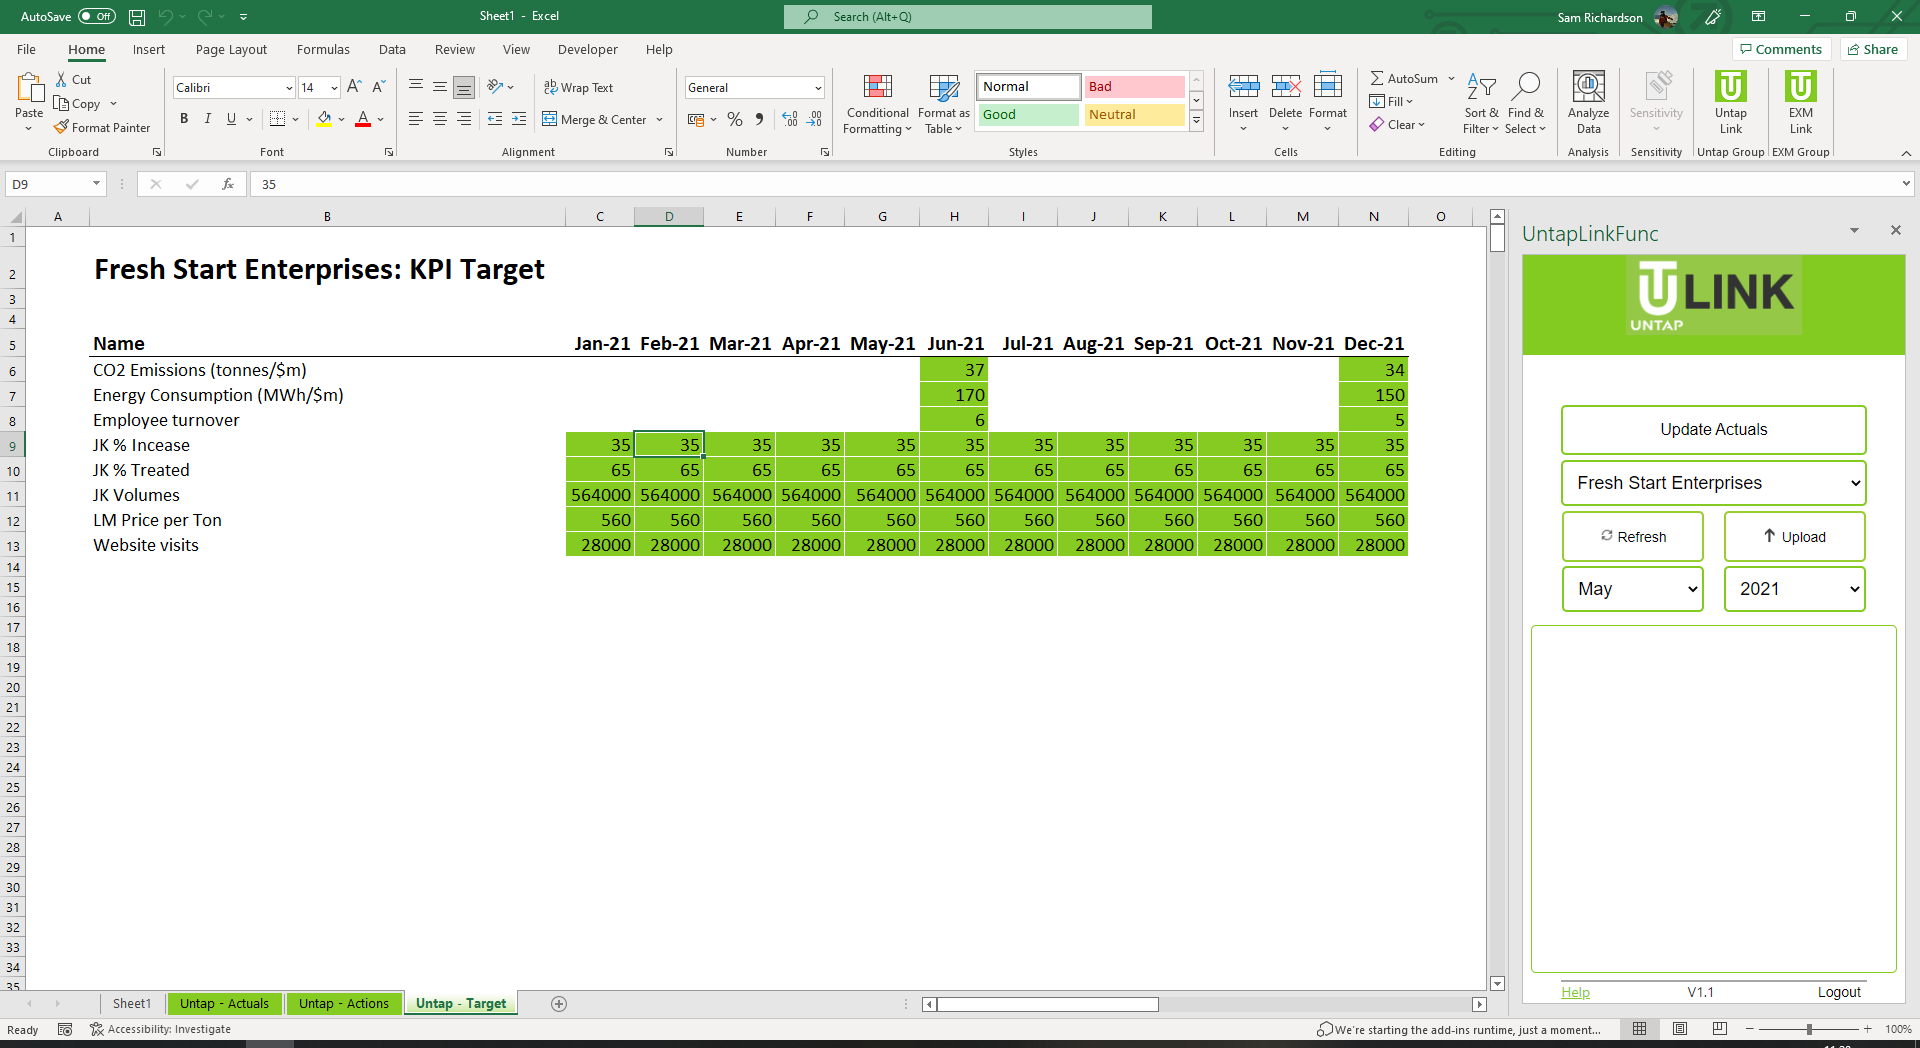1920x1048 pixels.
Task: Click the Percent Style icon
Action: (735, 119)
